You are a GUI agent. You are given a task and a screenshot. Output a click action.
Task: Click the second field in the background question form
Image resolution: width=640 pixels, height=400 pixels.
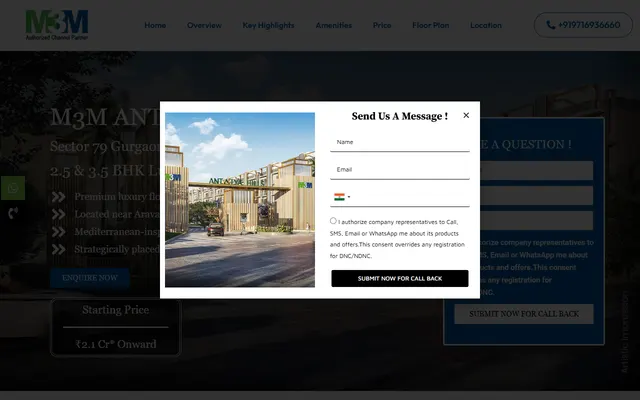(536, 196)
